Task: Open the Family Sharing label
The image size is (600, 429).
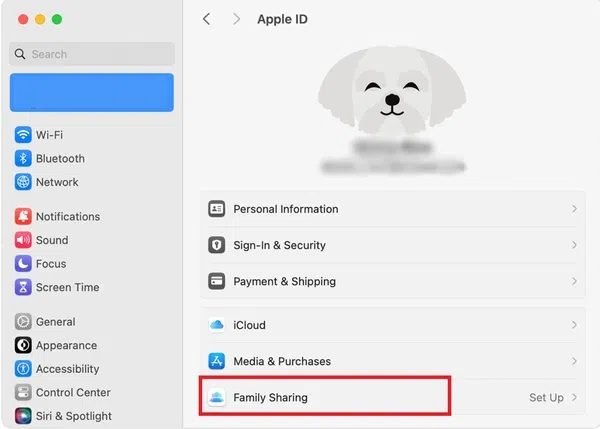Action: tap(271, 398)
